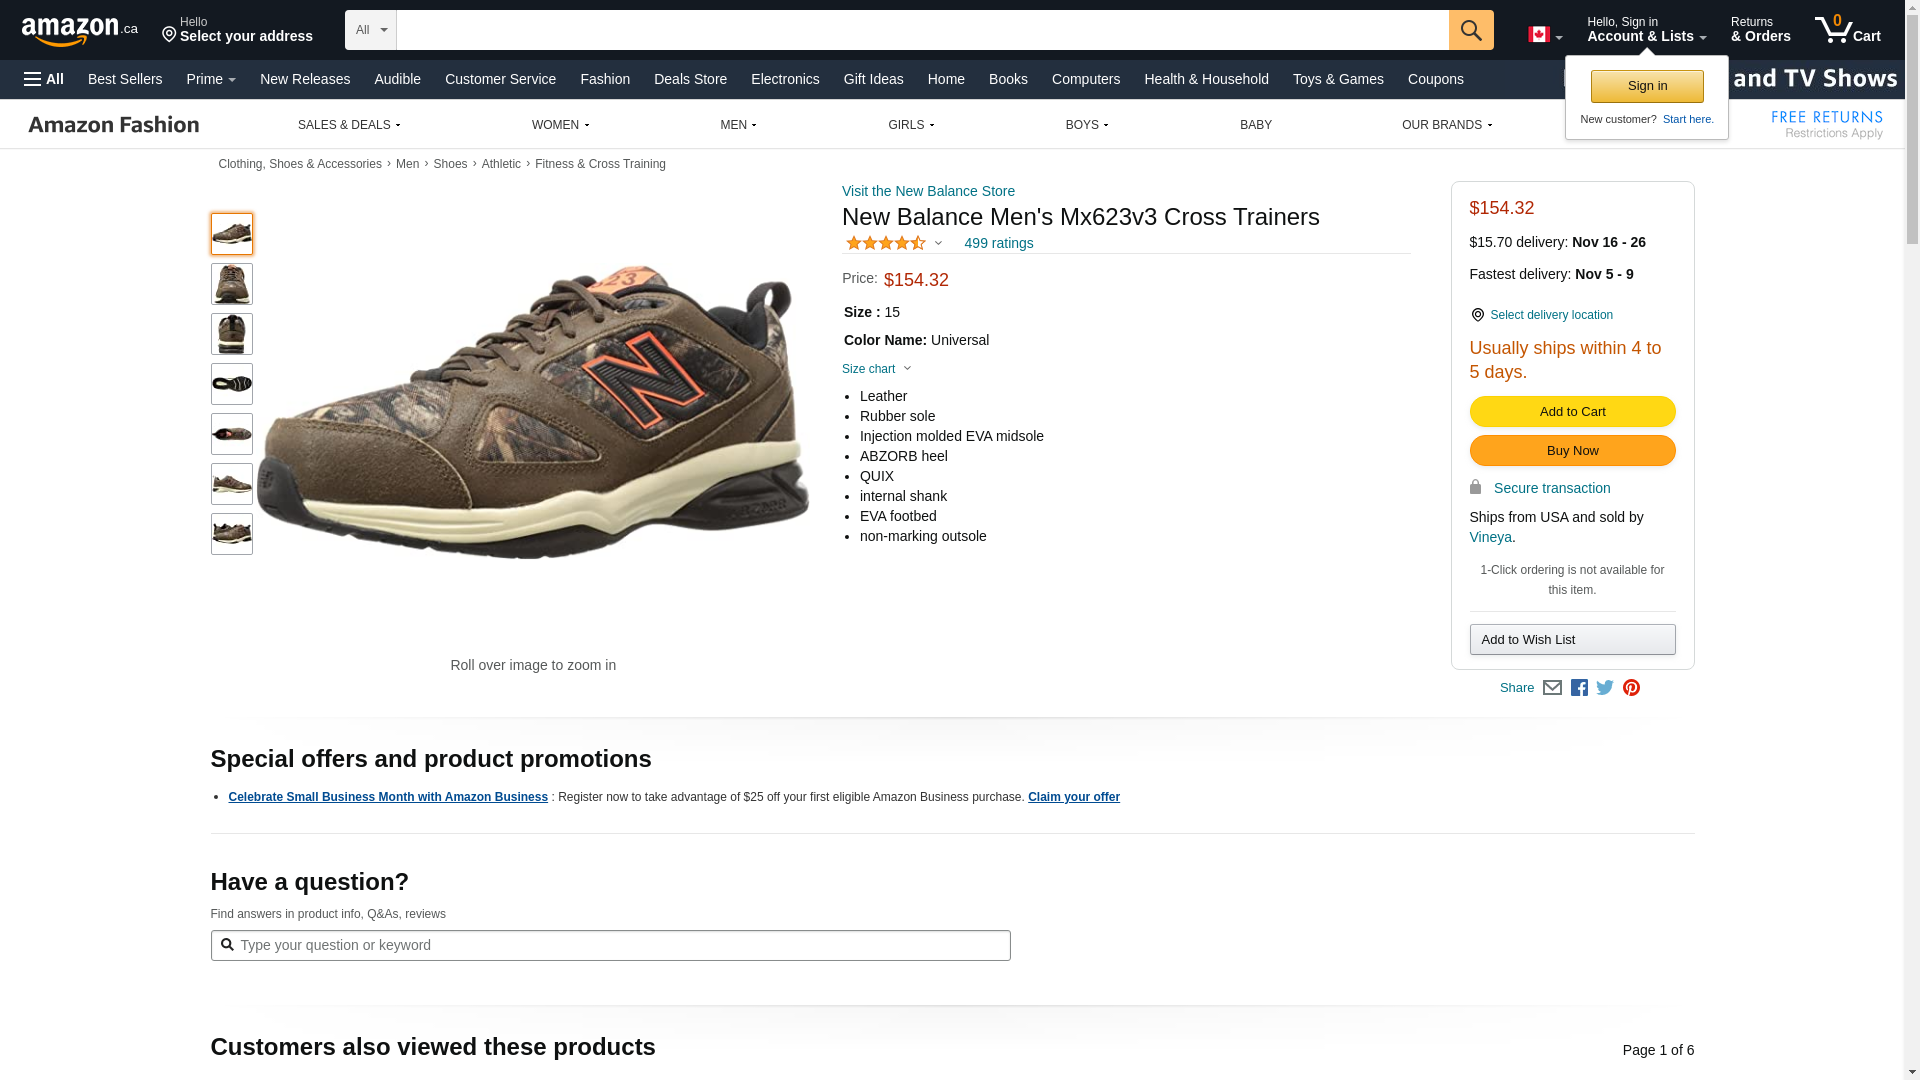Share the product on Twitter

[x=1605, y=688]
